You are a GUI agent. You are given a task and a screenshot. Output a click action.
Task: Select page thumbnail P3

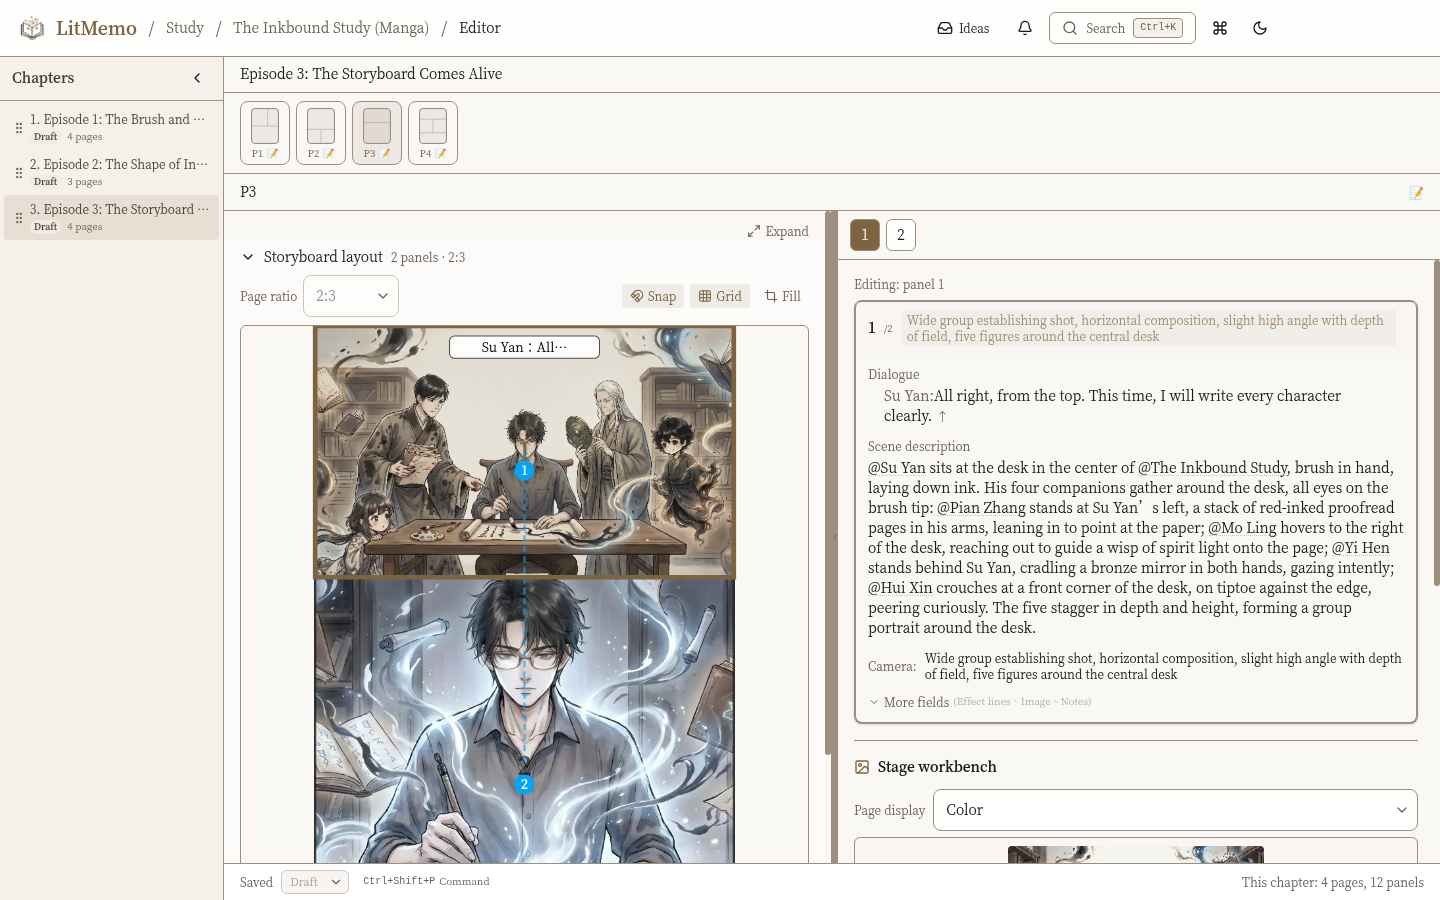(377, 133)
